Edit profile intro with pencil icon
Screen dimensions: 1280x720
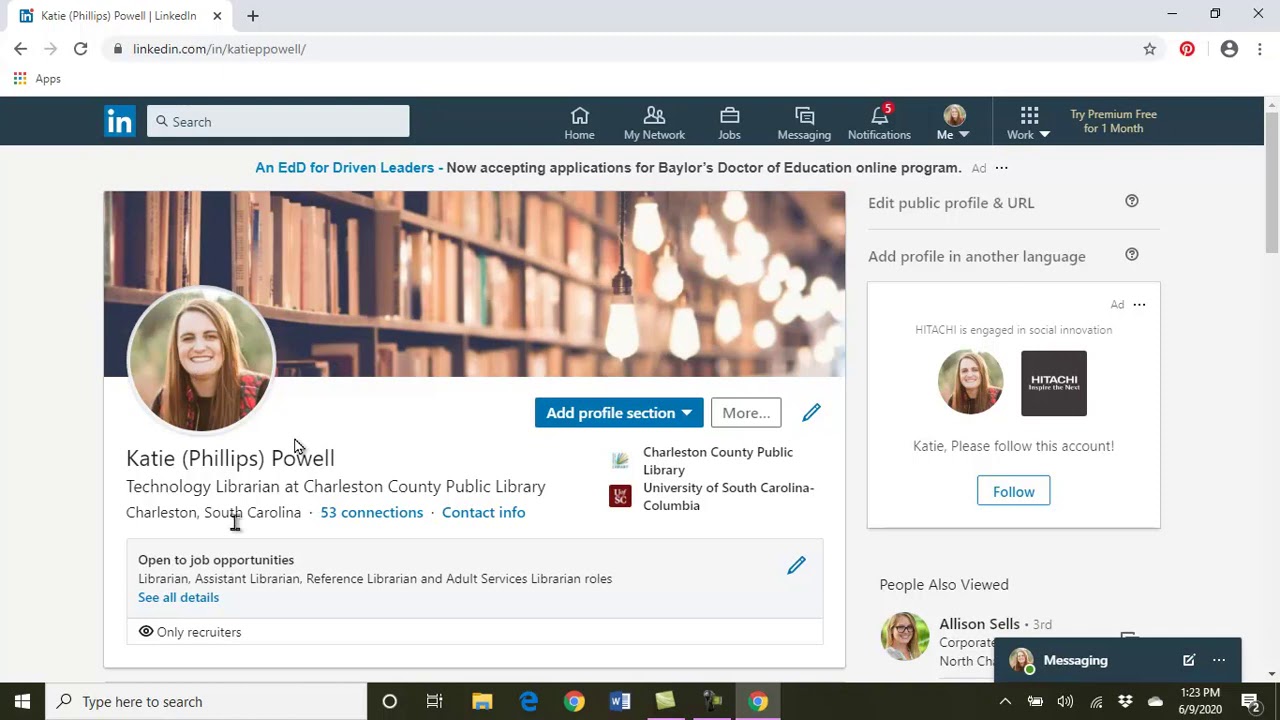[x=811, y=412]
